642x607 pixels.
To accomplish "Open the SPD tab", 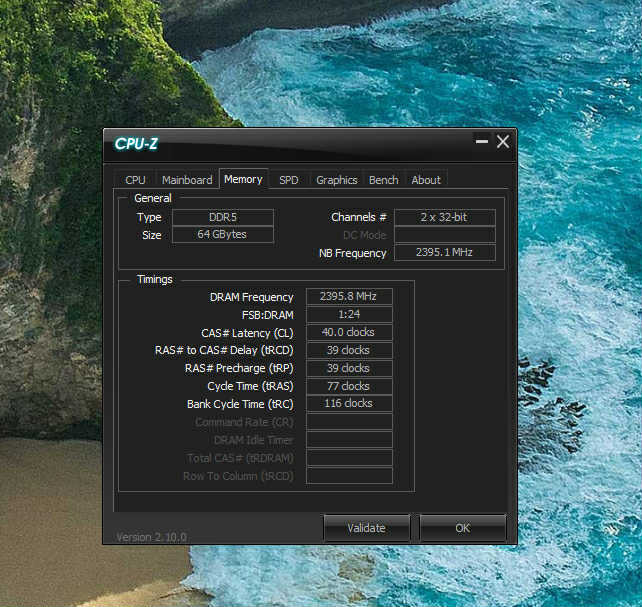I will click(x=289, y=180).
